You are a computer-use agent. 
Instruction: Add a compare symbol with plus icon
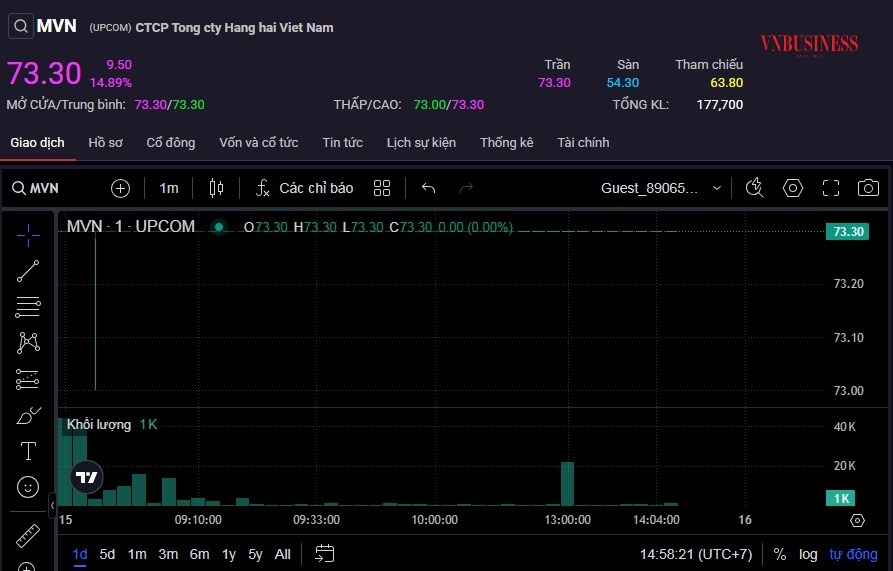tap(120, 188)
